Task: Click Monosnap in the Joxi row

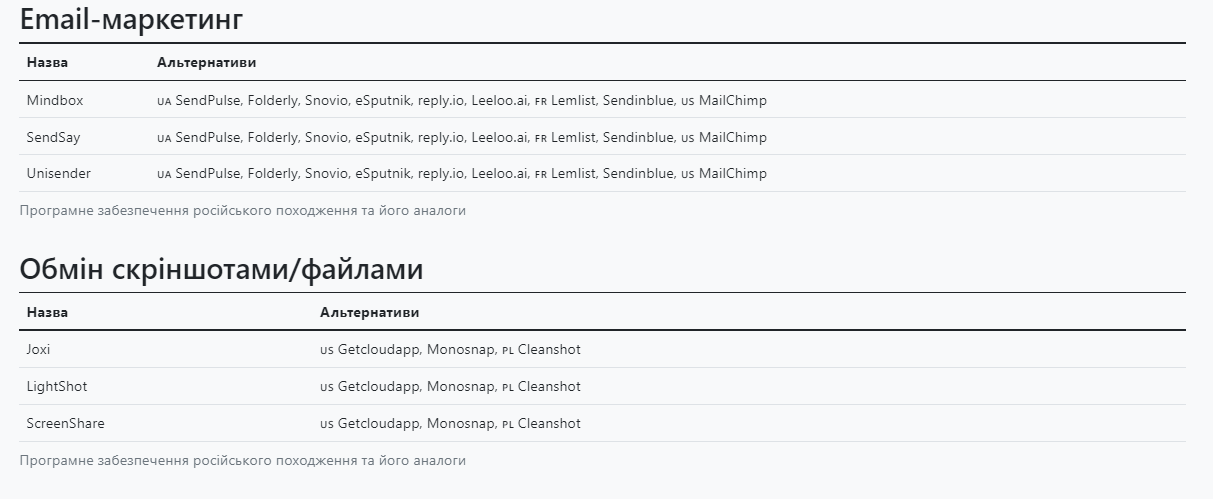Action: point(461,349)
